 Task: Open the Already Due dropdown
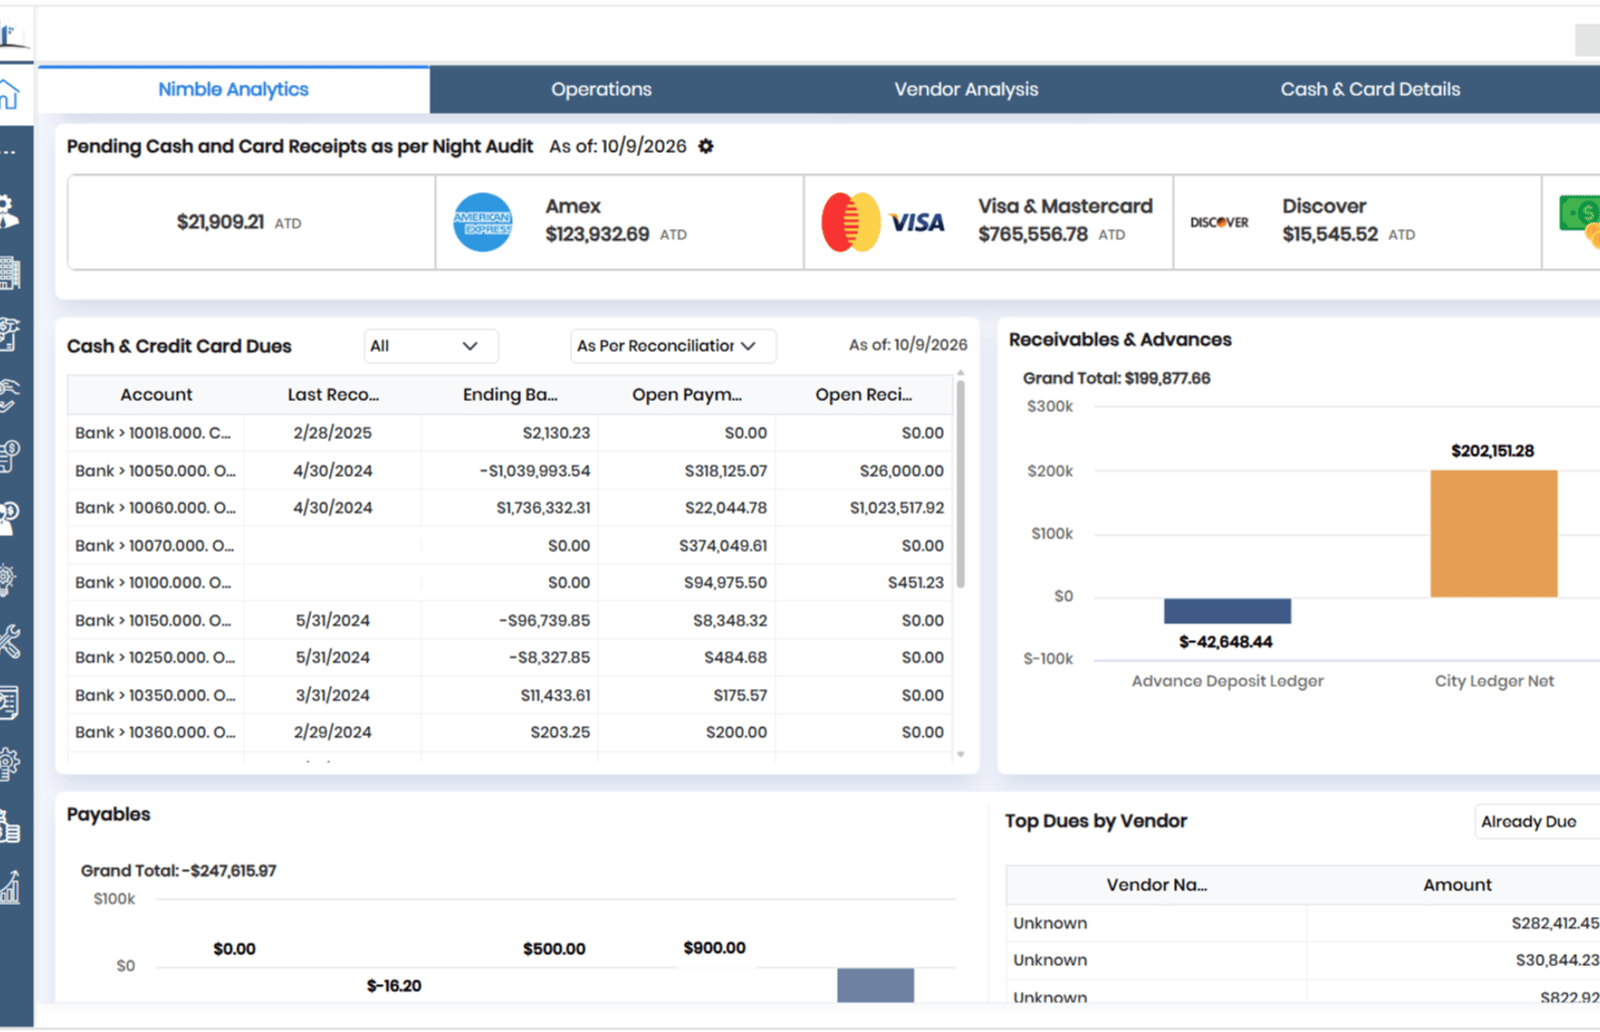coord(1537,822)
